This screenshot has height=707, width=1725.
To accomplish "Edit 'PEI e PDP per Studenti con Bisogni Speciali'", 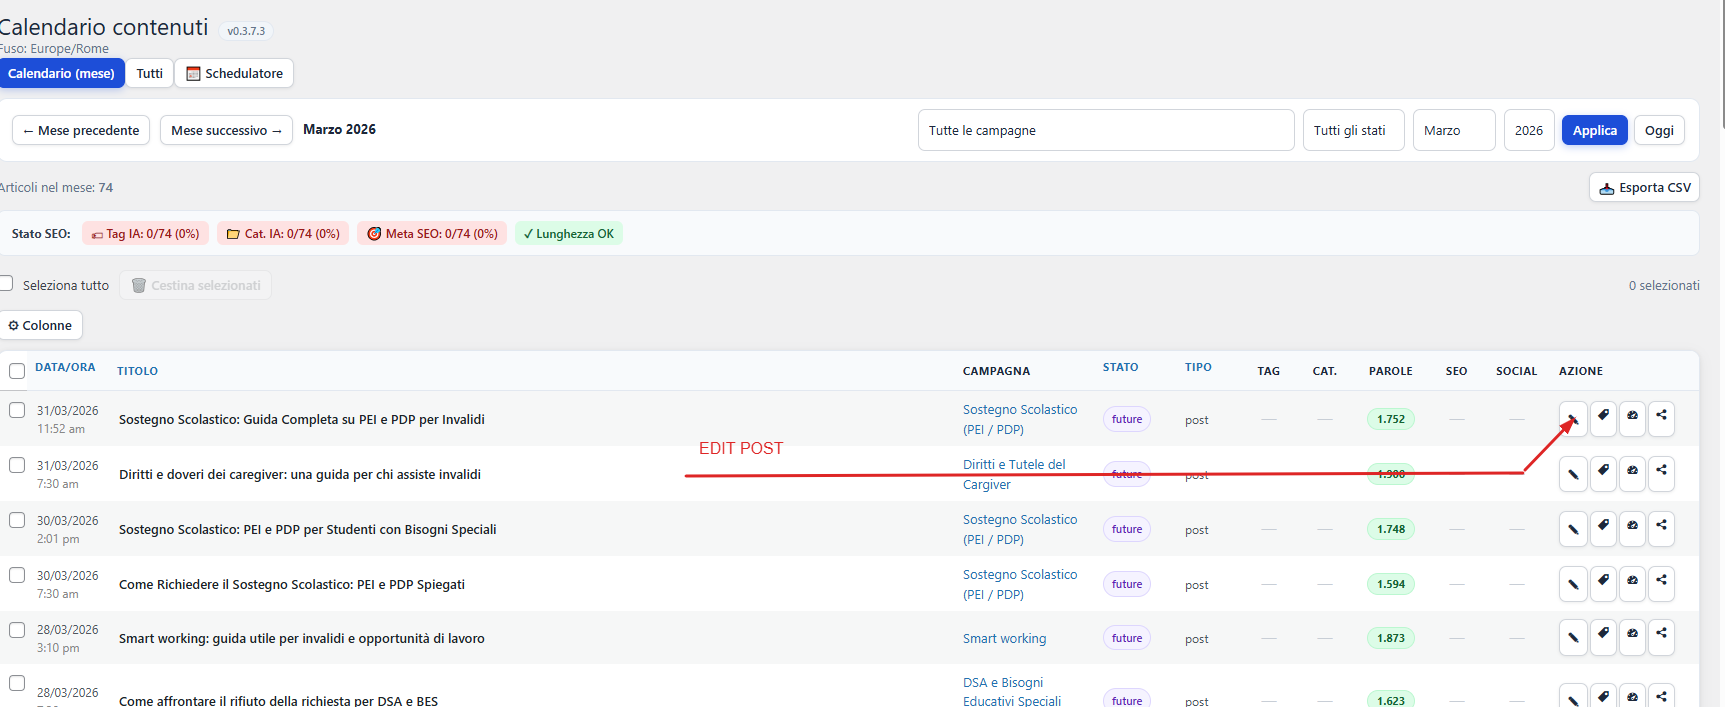I will (x=1573, y=528).
